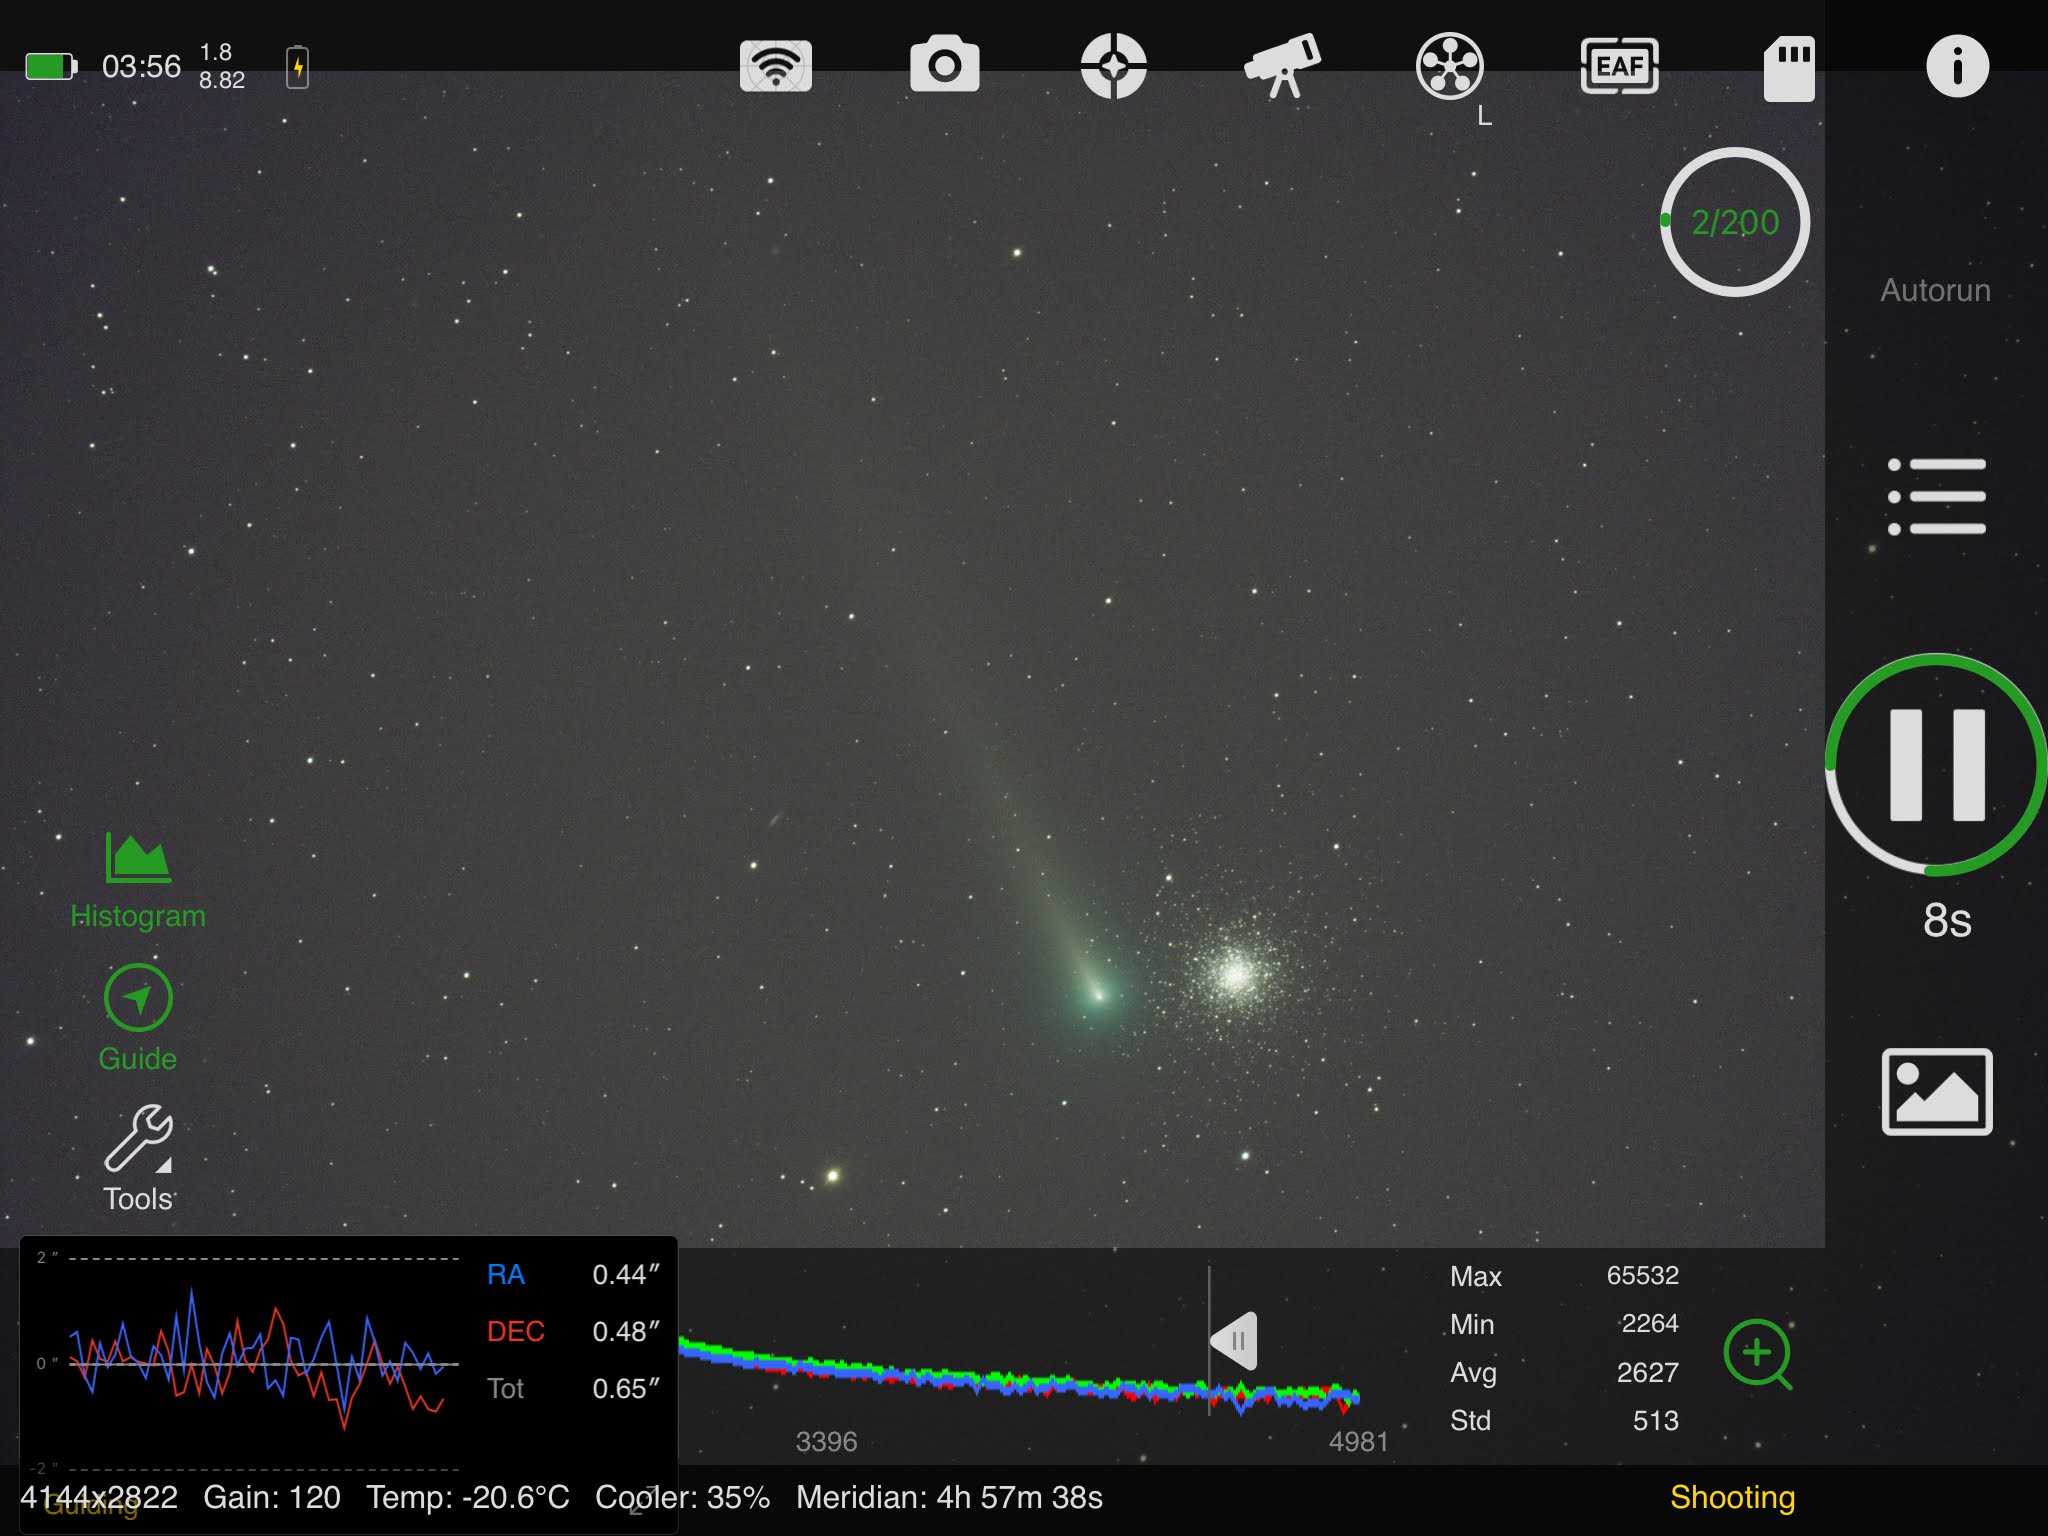Open the info icon
This screenshot has height=1536, width=2048.
coord(1957,66)
